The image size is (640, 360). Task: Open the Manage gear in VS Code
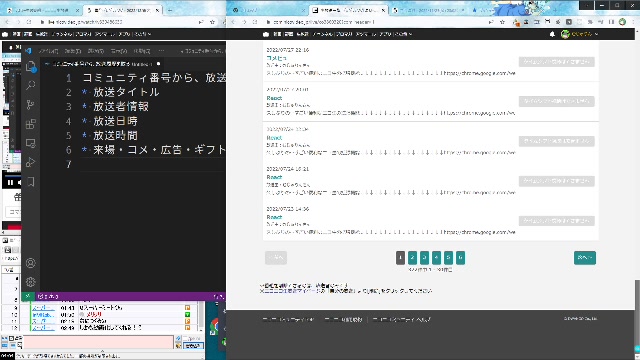point(31,282)
